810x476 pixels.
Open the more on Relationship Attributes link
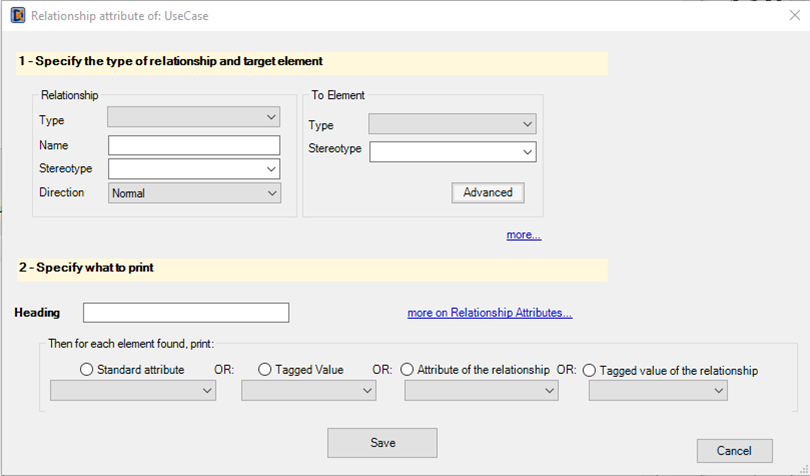[490, 313]
